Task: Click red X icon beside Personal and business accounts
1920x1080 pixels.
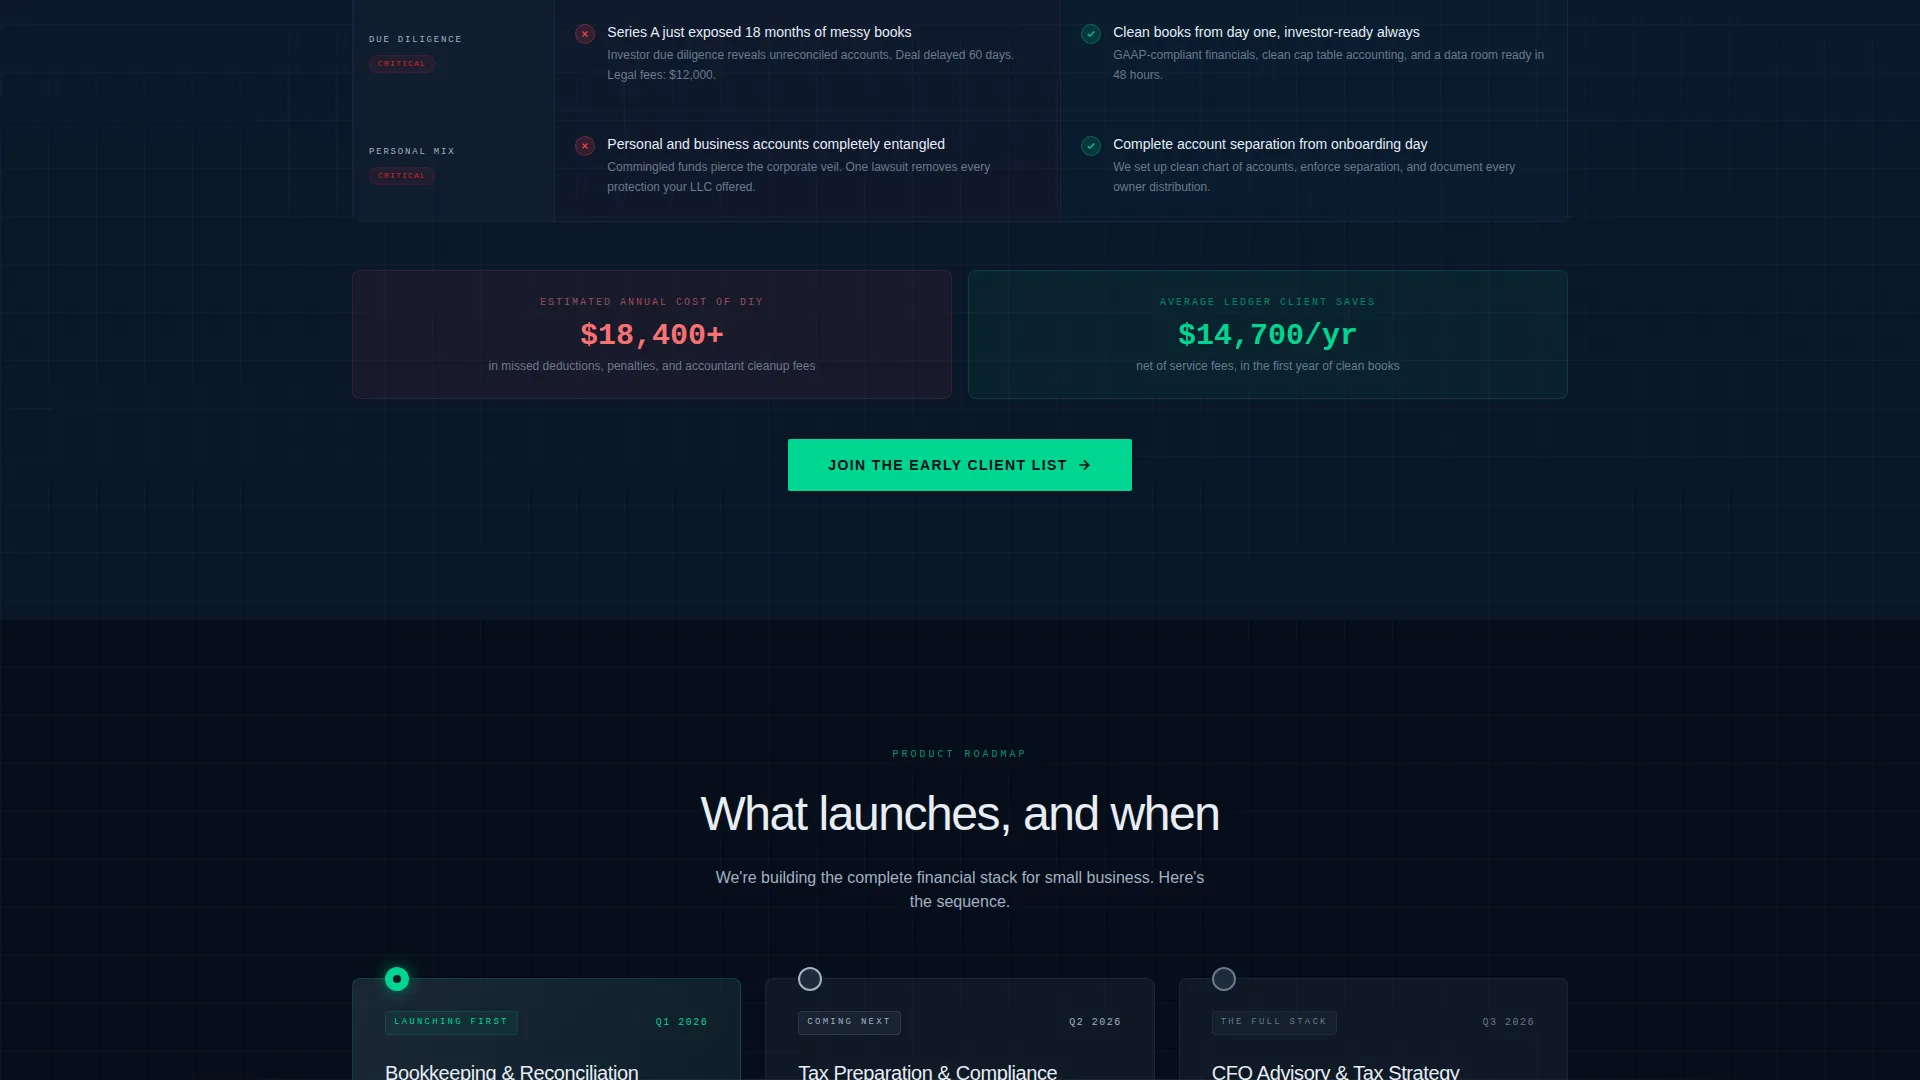Action: pos(585,146)
